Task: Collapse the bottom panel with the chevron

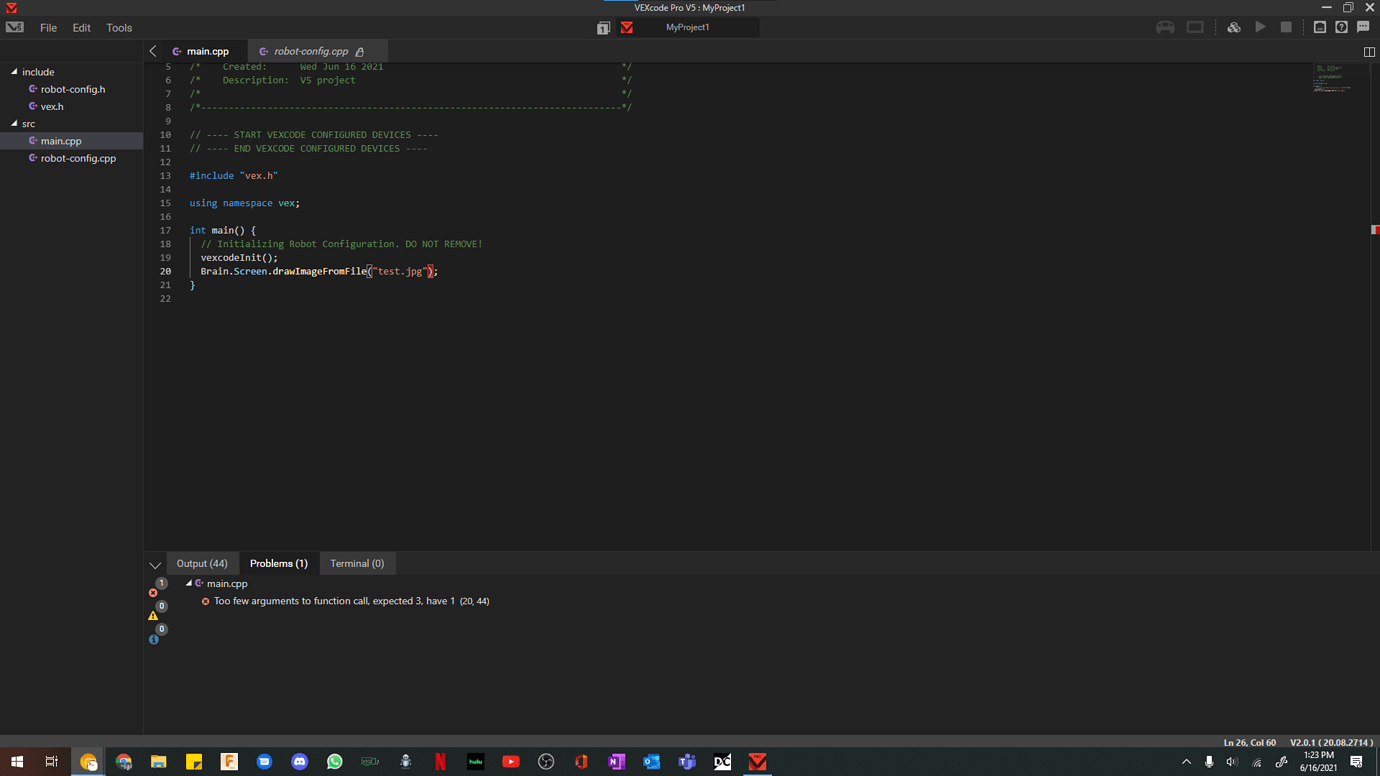Action: [x=154, y=564]
